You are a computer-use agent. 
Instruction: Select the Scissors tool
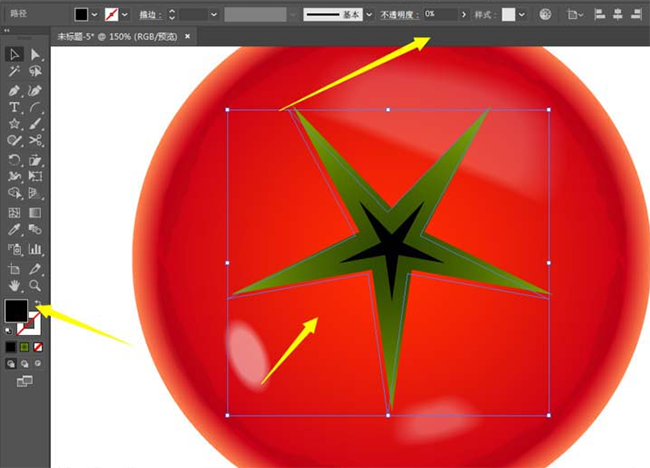[35, 141]
